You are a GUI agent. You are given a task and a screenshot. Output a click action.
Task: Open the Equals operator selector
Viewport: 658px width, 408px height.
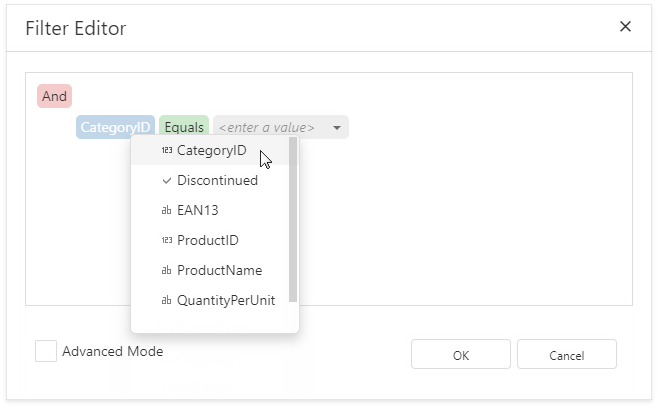184,127
